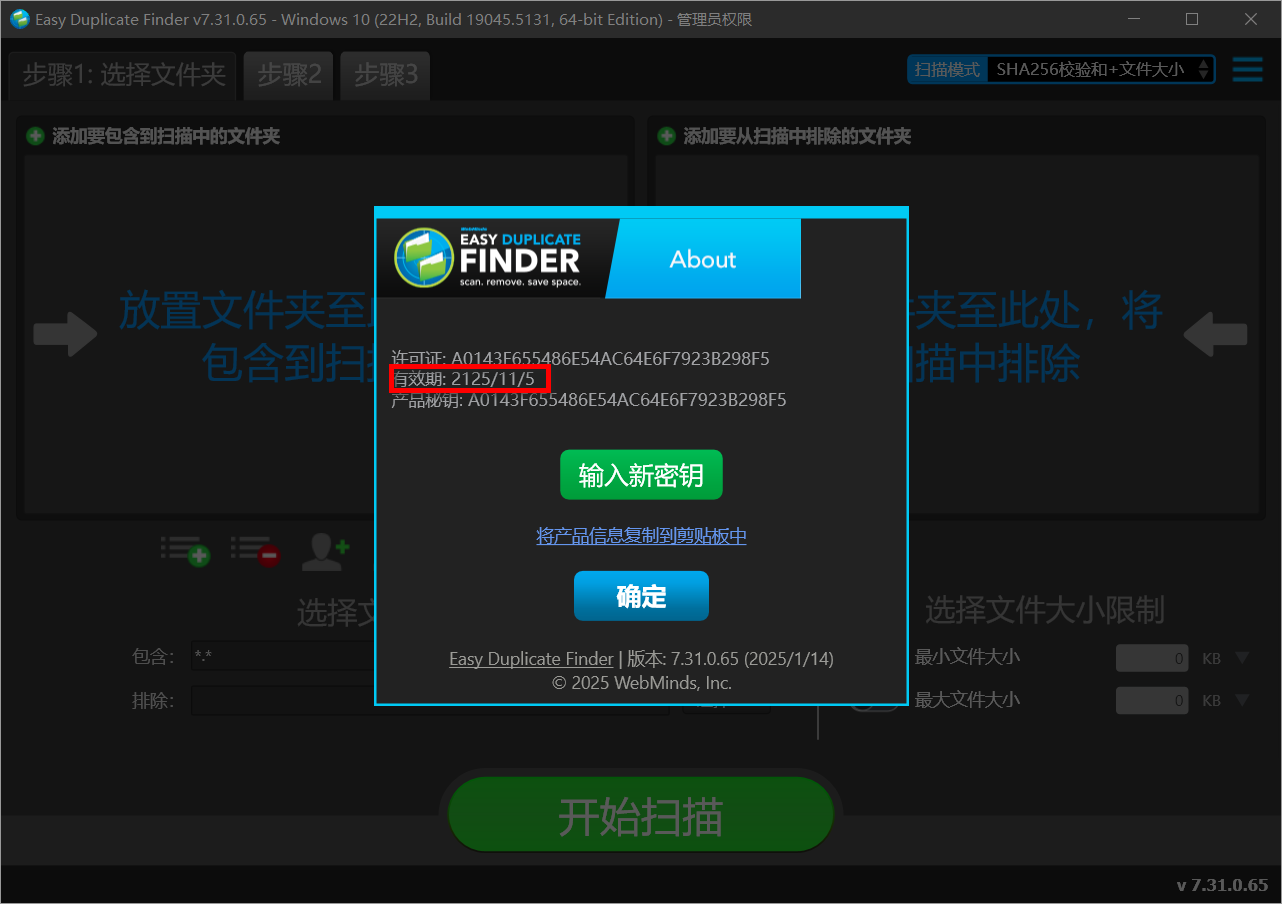Screen dimensions: 1282x904
Task: Open the KB unit dropdown for 最小文件大小
Action: pyautogui.click(x=1240, y=657)
